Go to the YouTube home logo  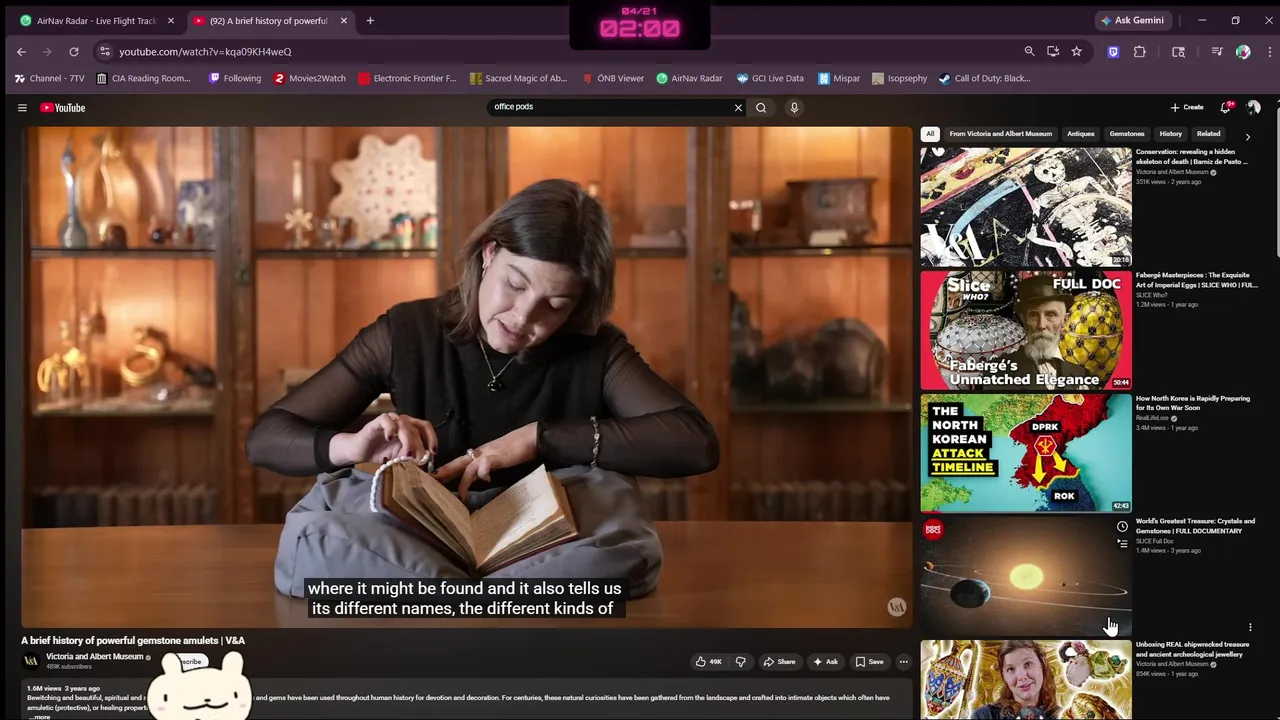click(x=63, y=108)
